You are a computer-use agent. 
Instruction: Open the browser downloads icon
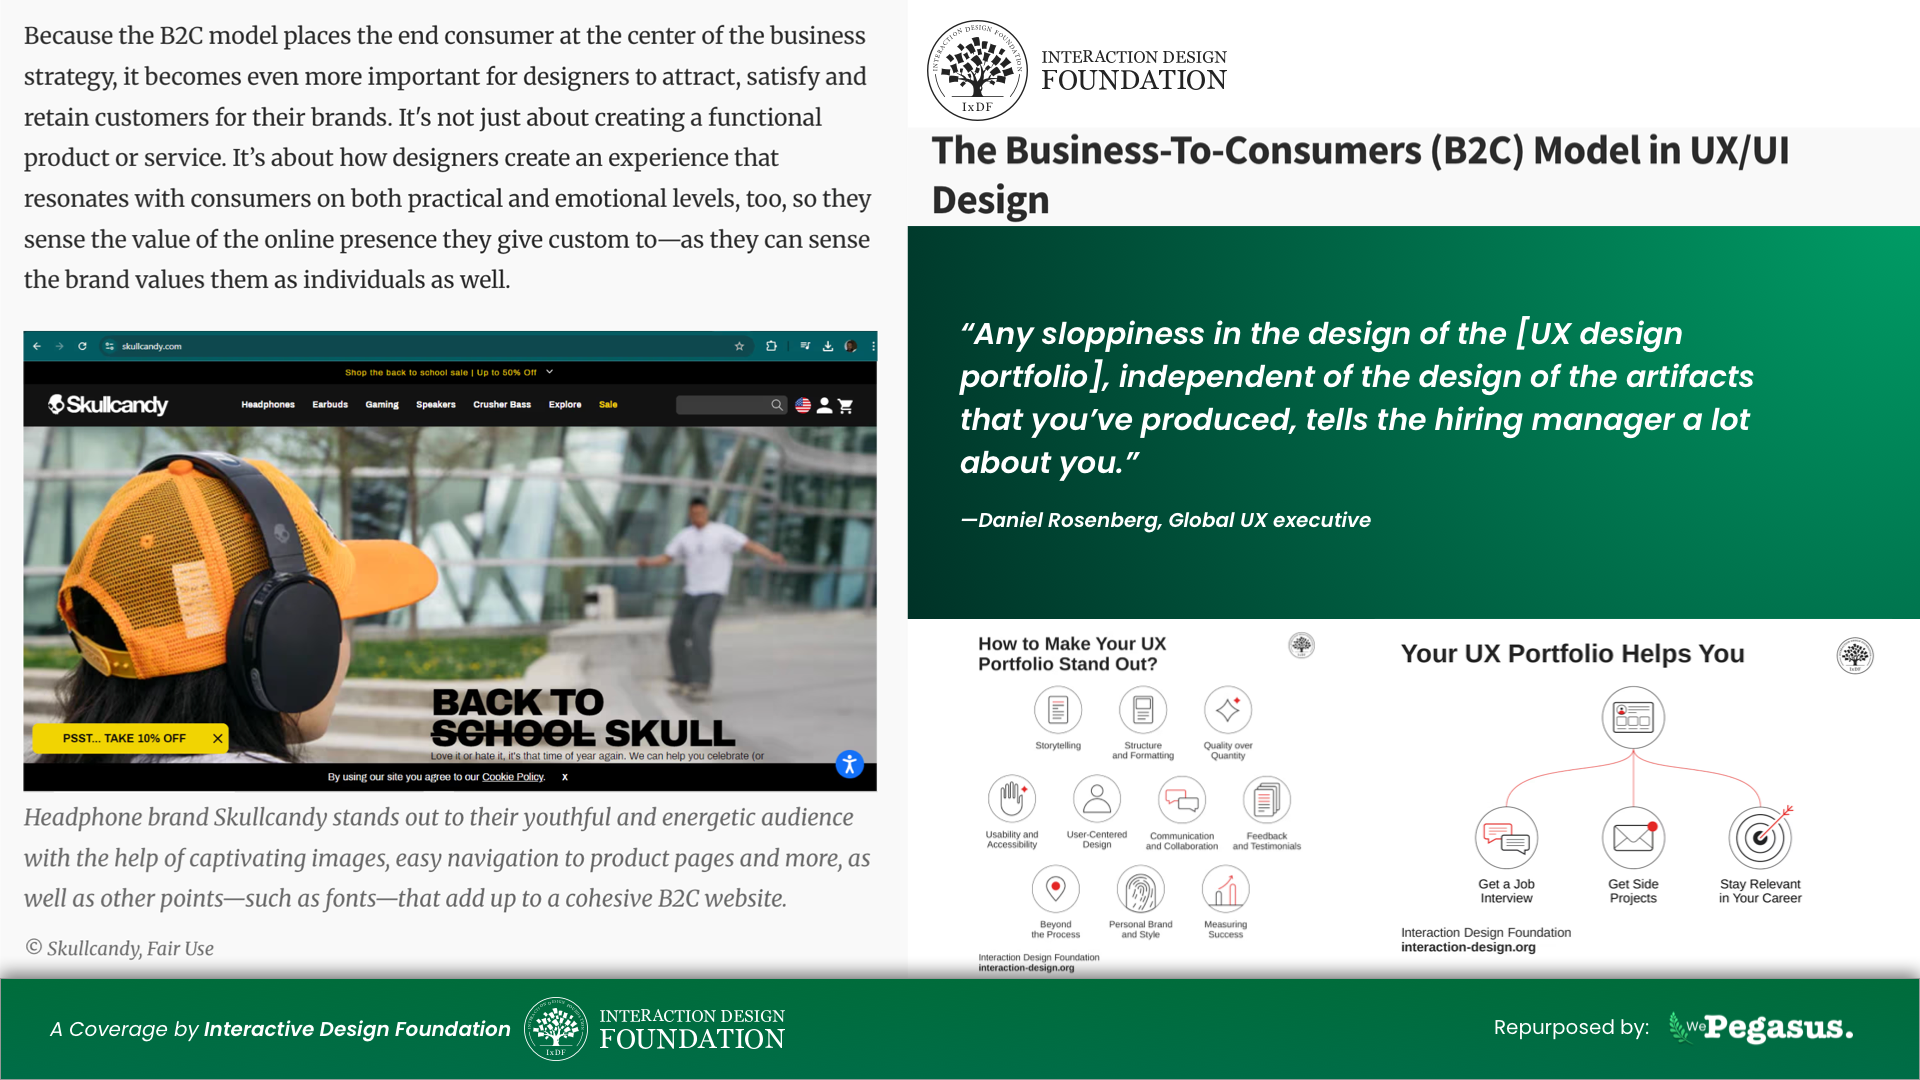(828, 346)
